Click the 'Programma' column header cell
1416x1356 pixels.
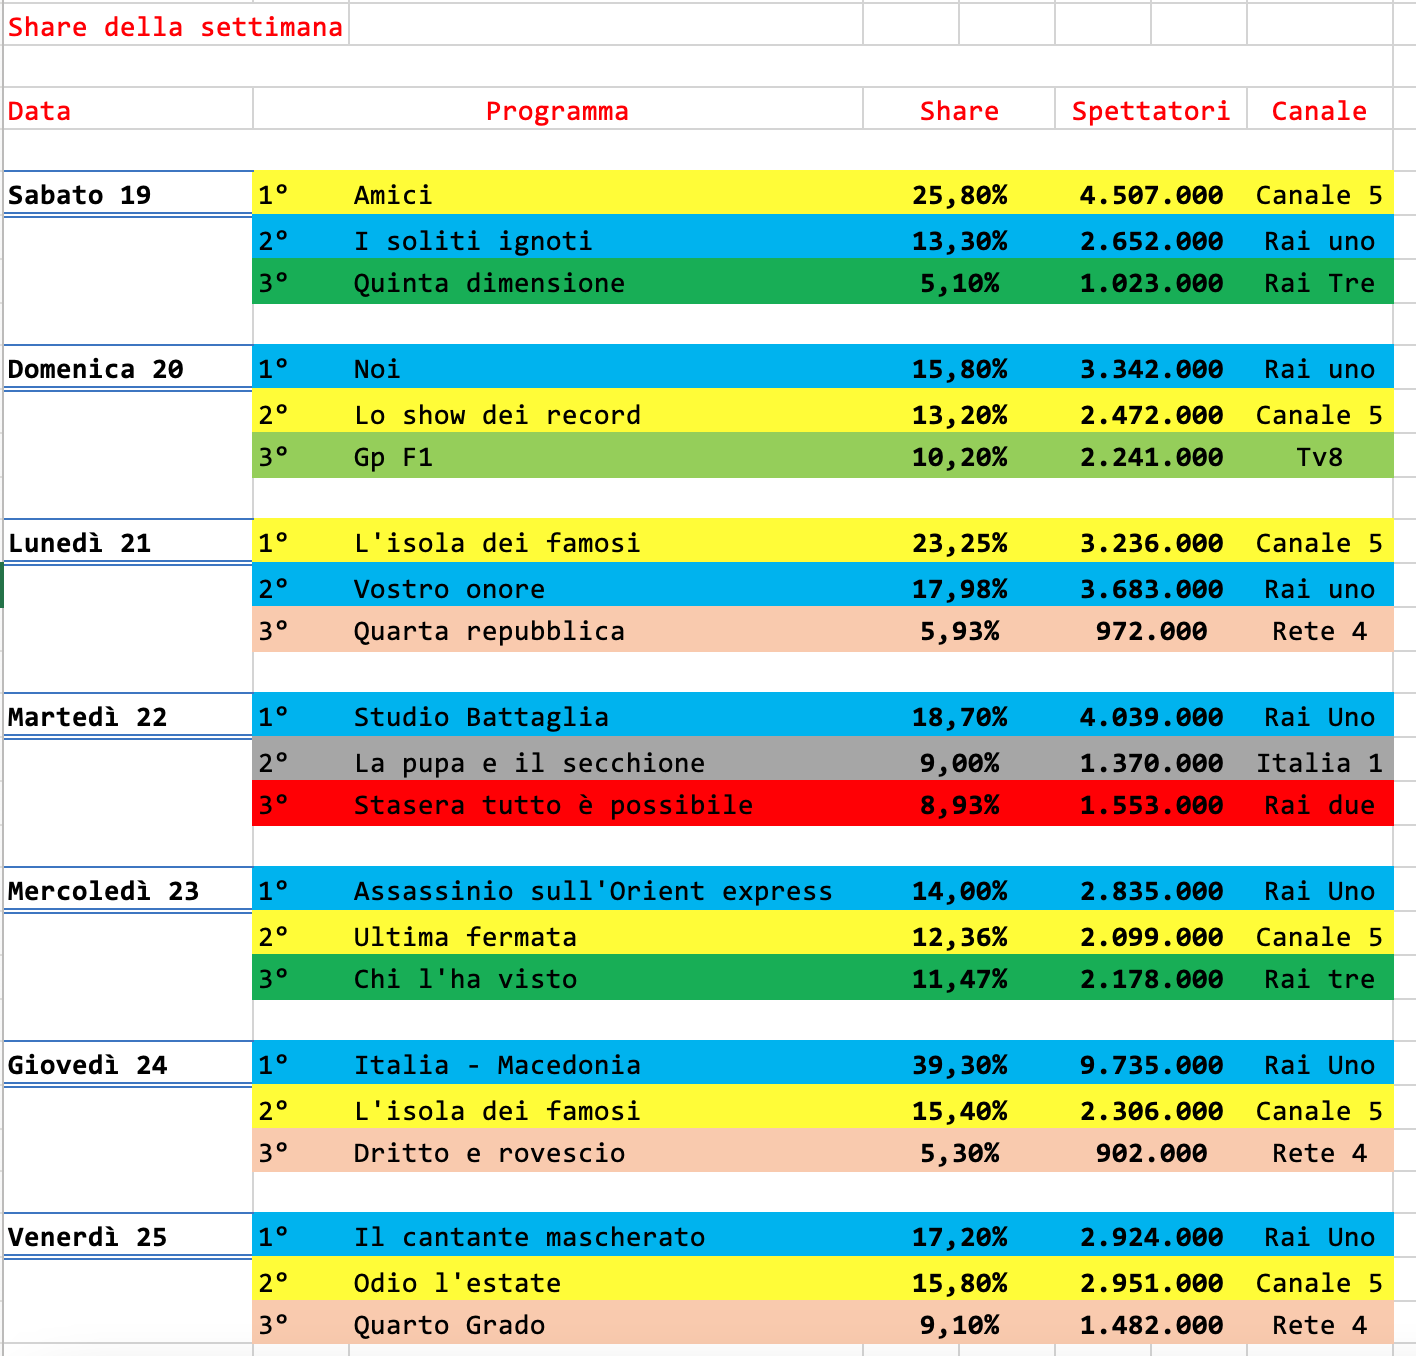pos(557,111)
